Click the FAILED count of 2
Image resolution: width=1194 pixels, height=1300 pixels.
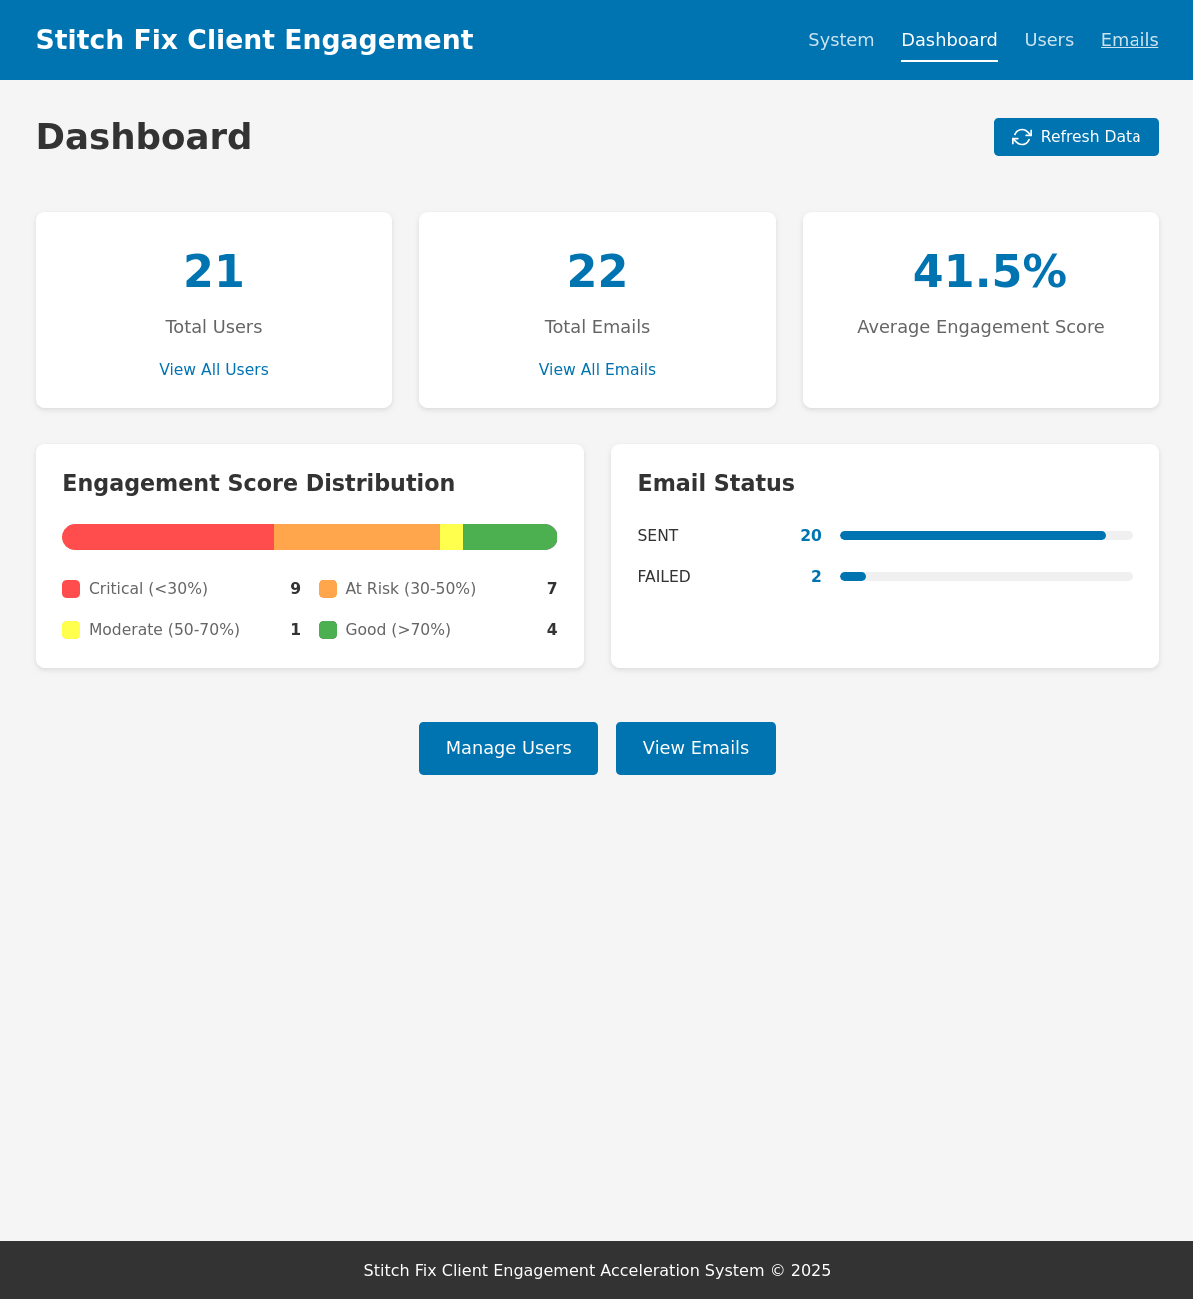tap(816, 577)
